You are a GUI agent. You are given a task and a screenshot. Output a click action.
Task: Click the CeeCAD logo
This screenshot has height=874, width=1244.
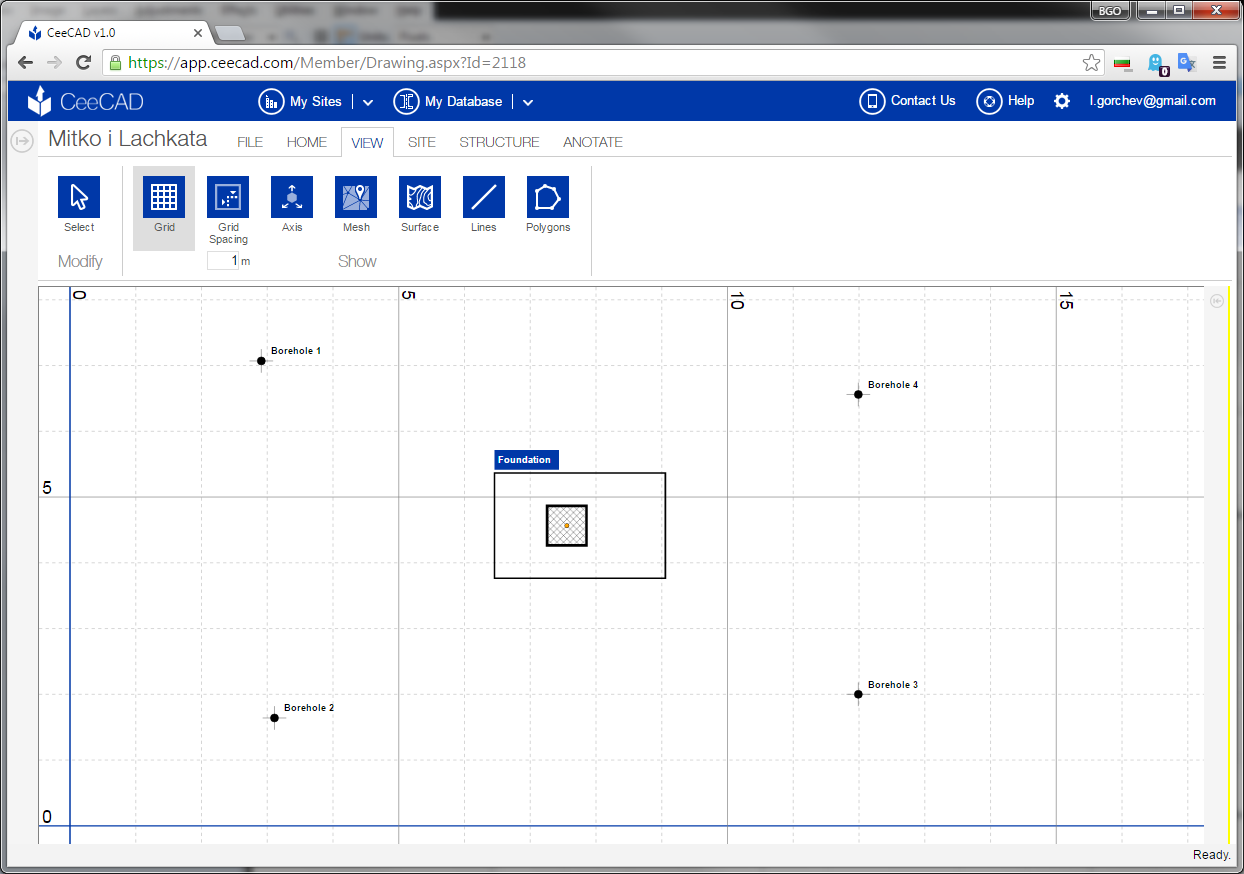click(x=85, y=101)
